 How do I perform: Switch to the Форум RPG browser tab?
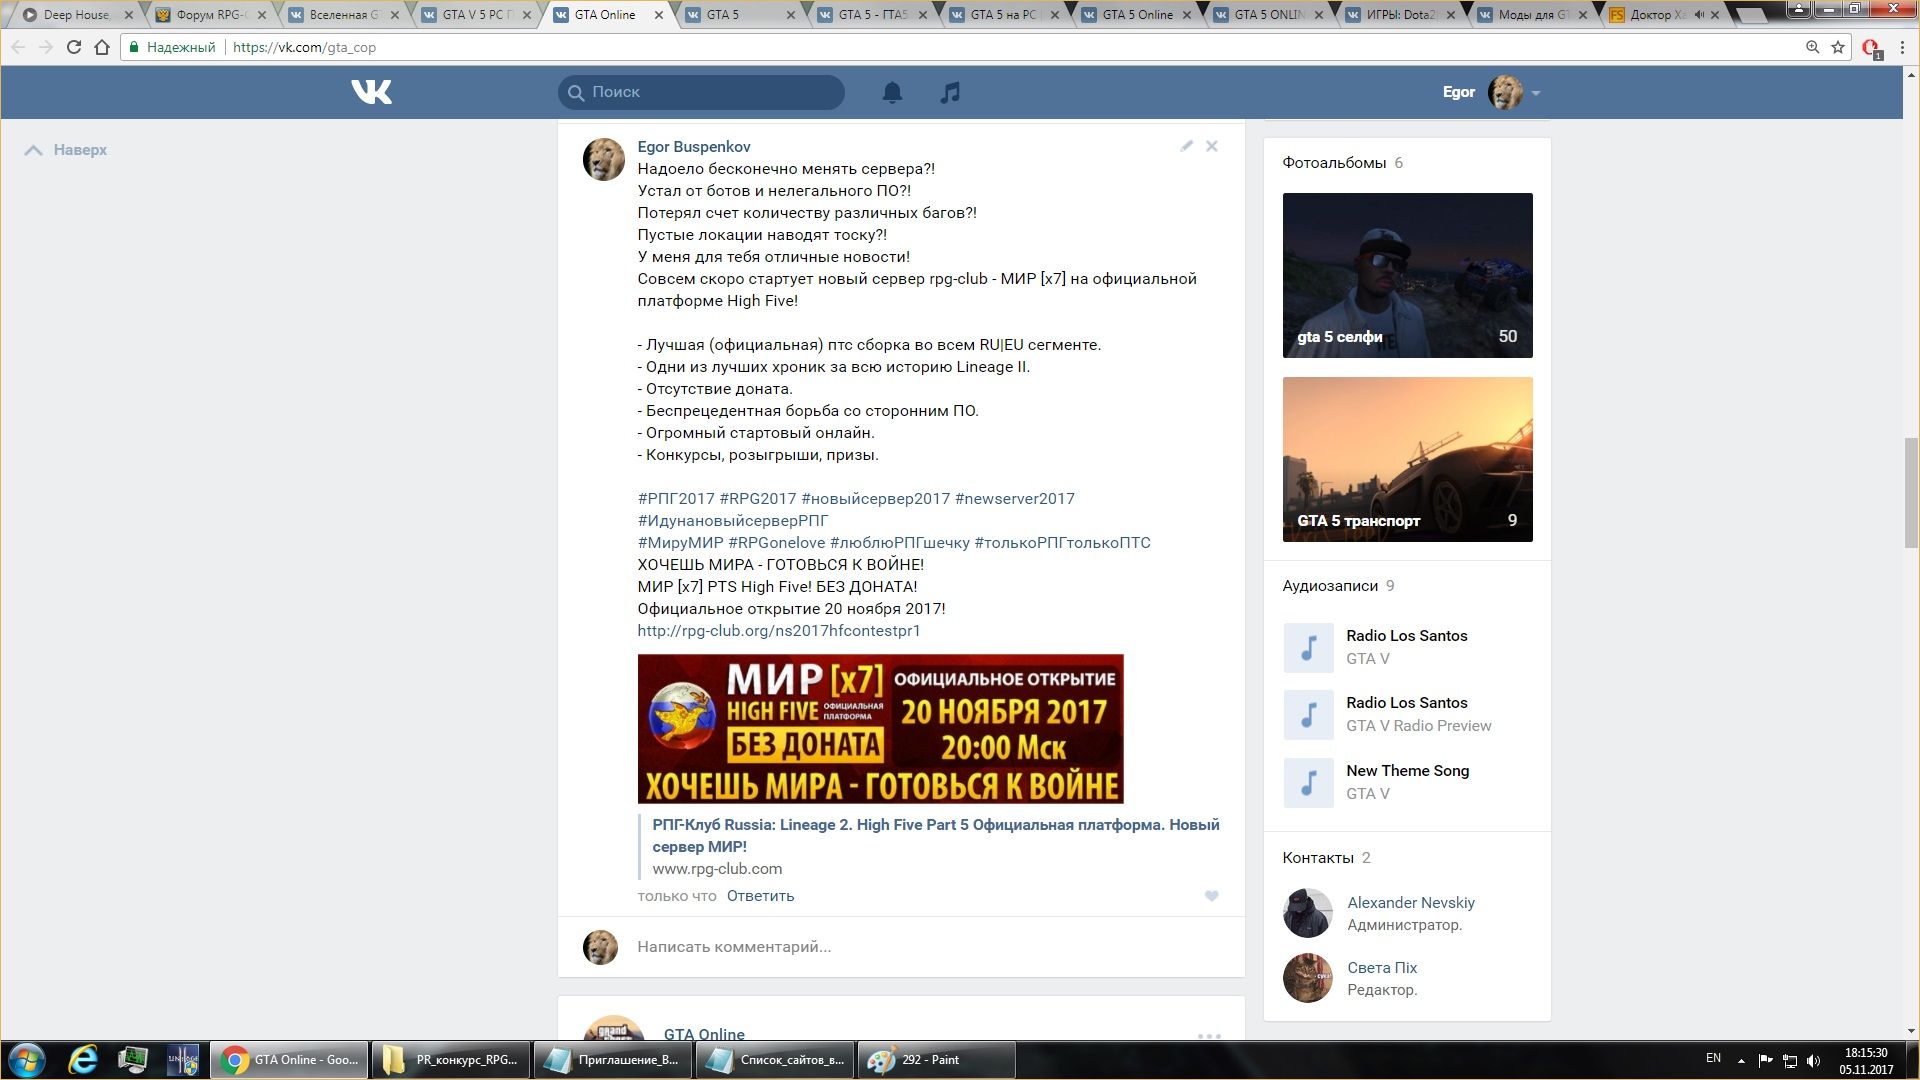pyautogui.click(x=210, y=15)
